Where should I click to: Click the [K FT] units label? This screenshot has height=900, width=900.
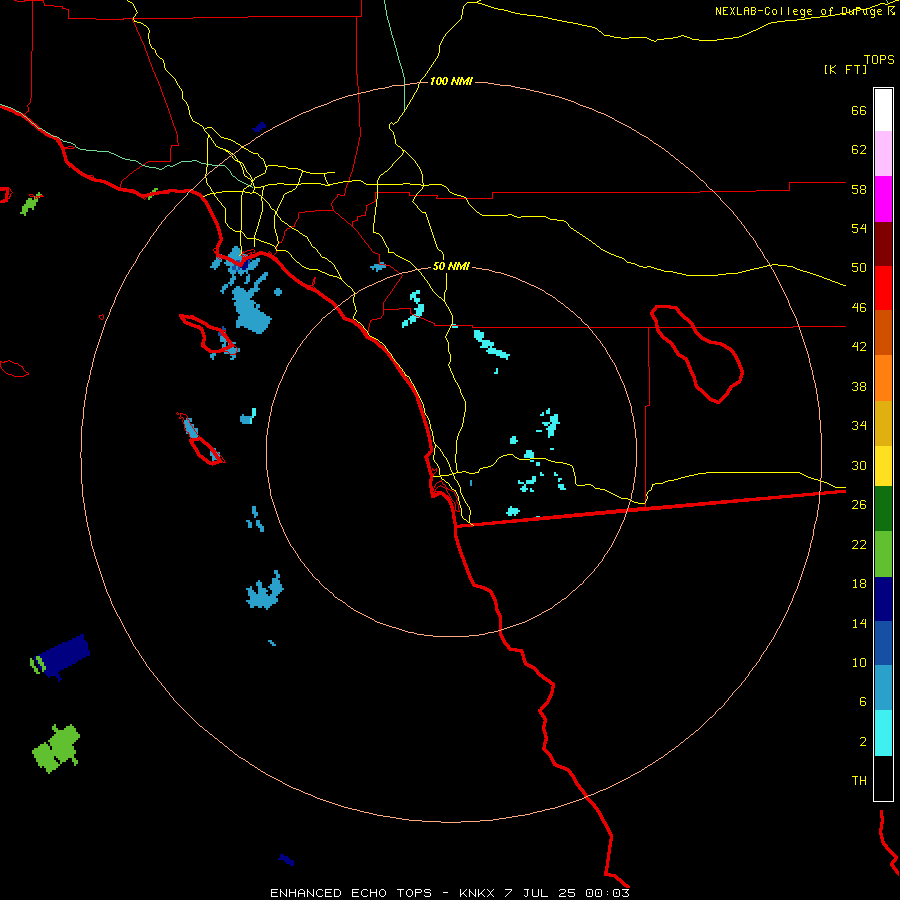pos(845,69)
